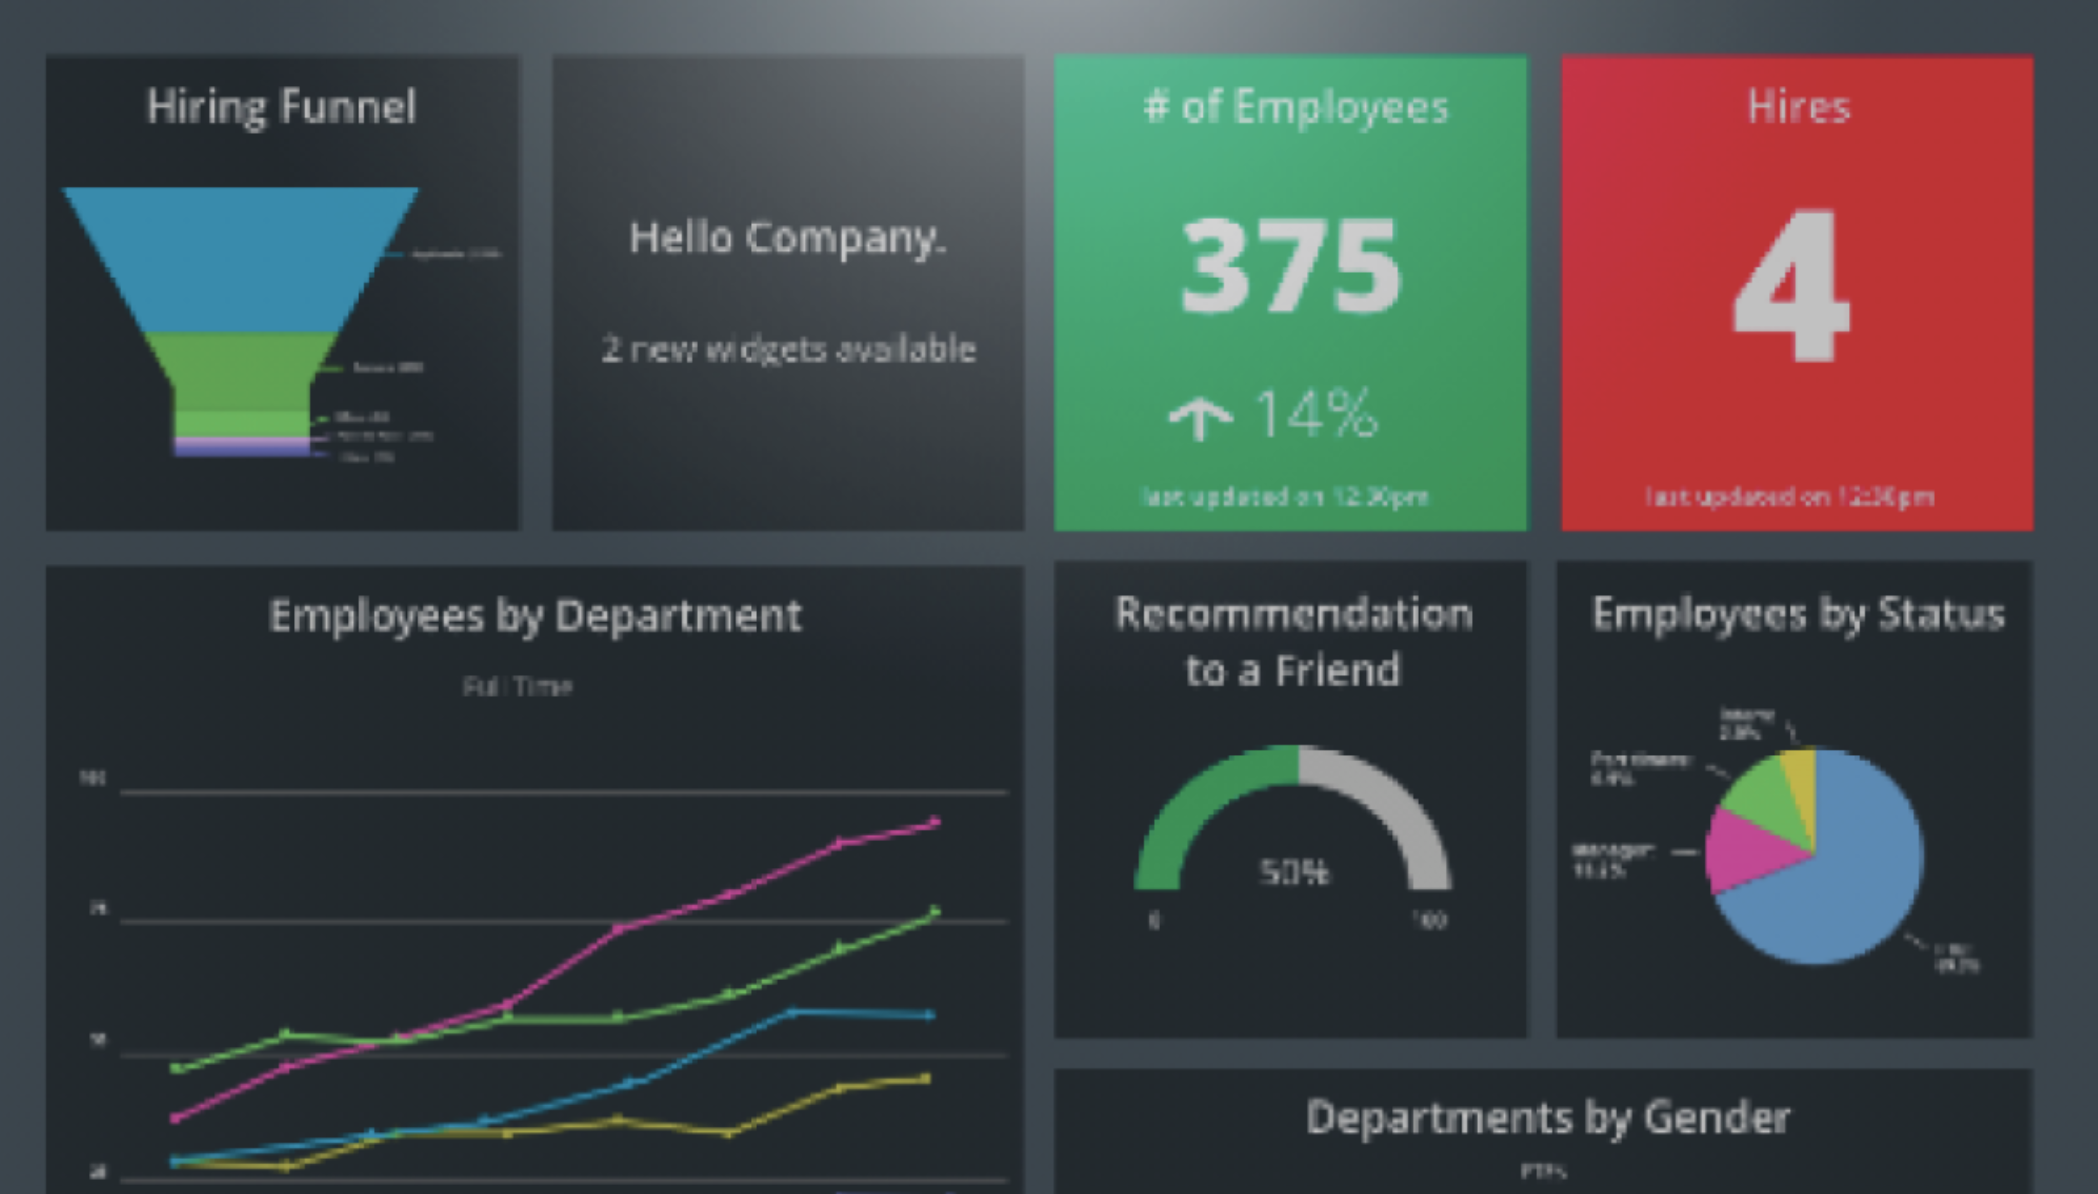Open the '2 new widgets available' notice

coord(788,349)
